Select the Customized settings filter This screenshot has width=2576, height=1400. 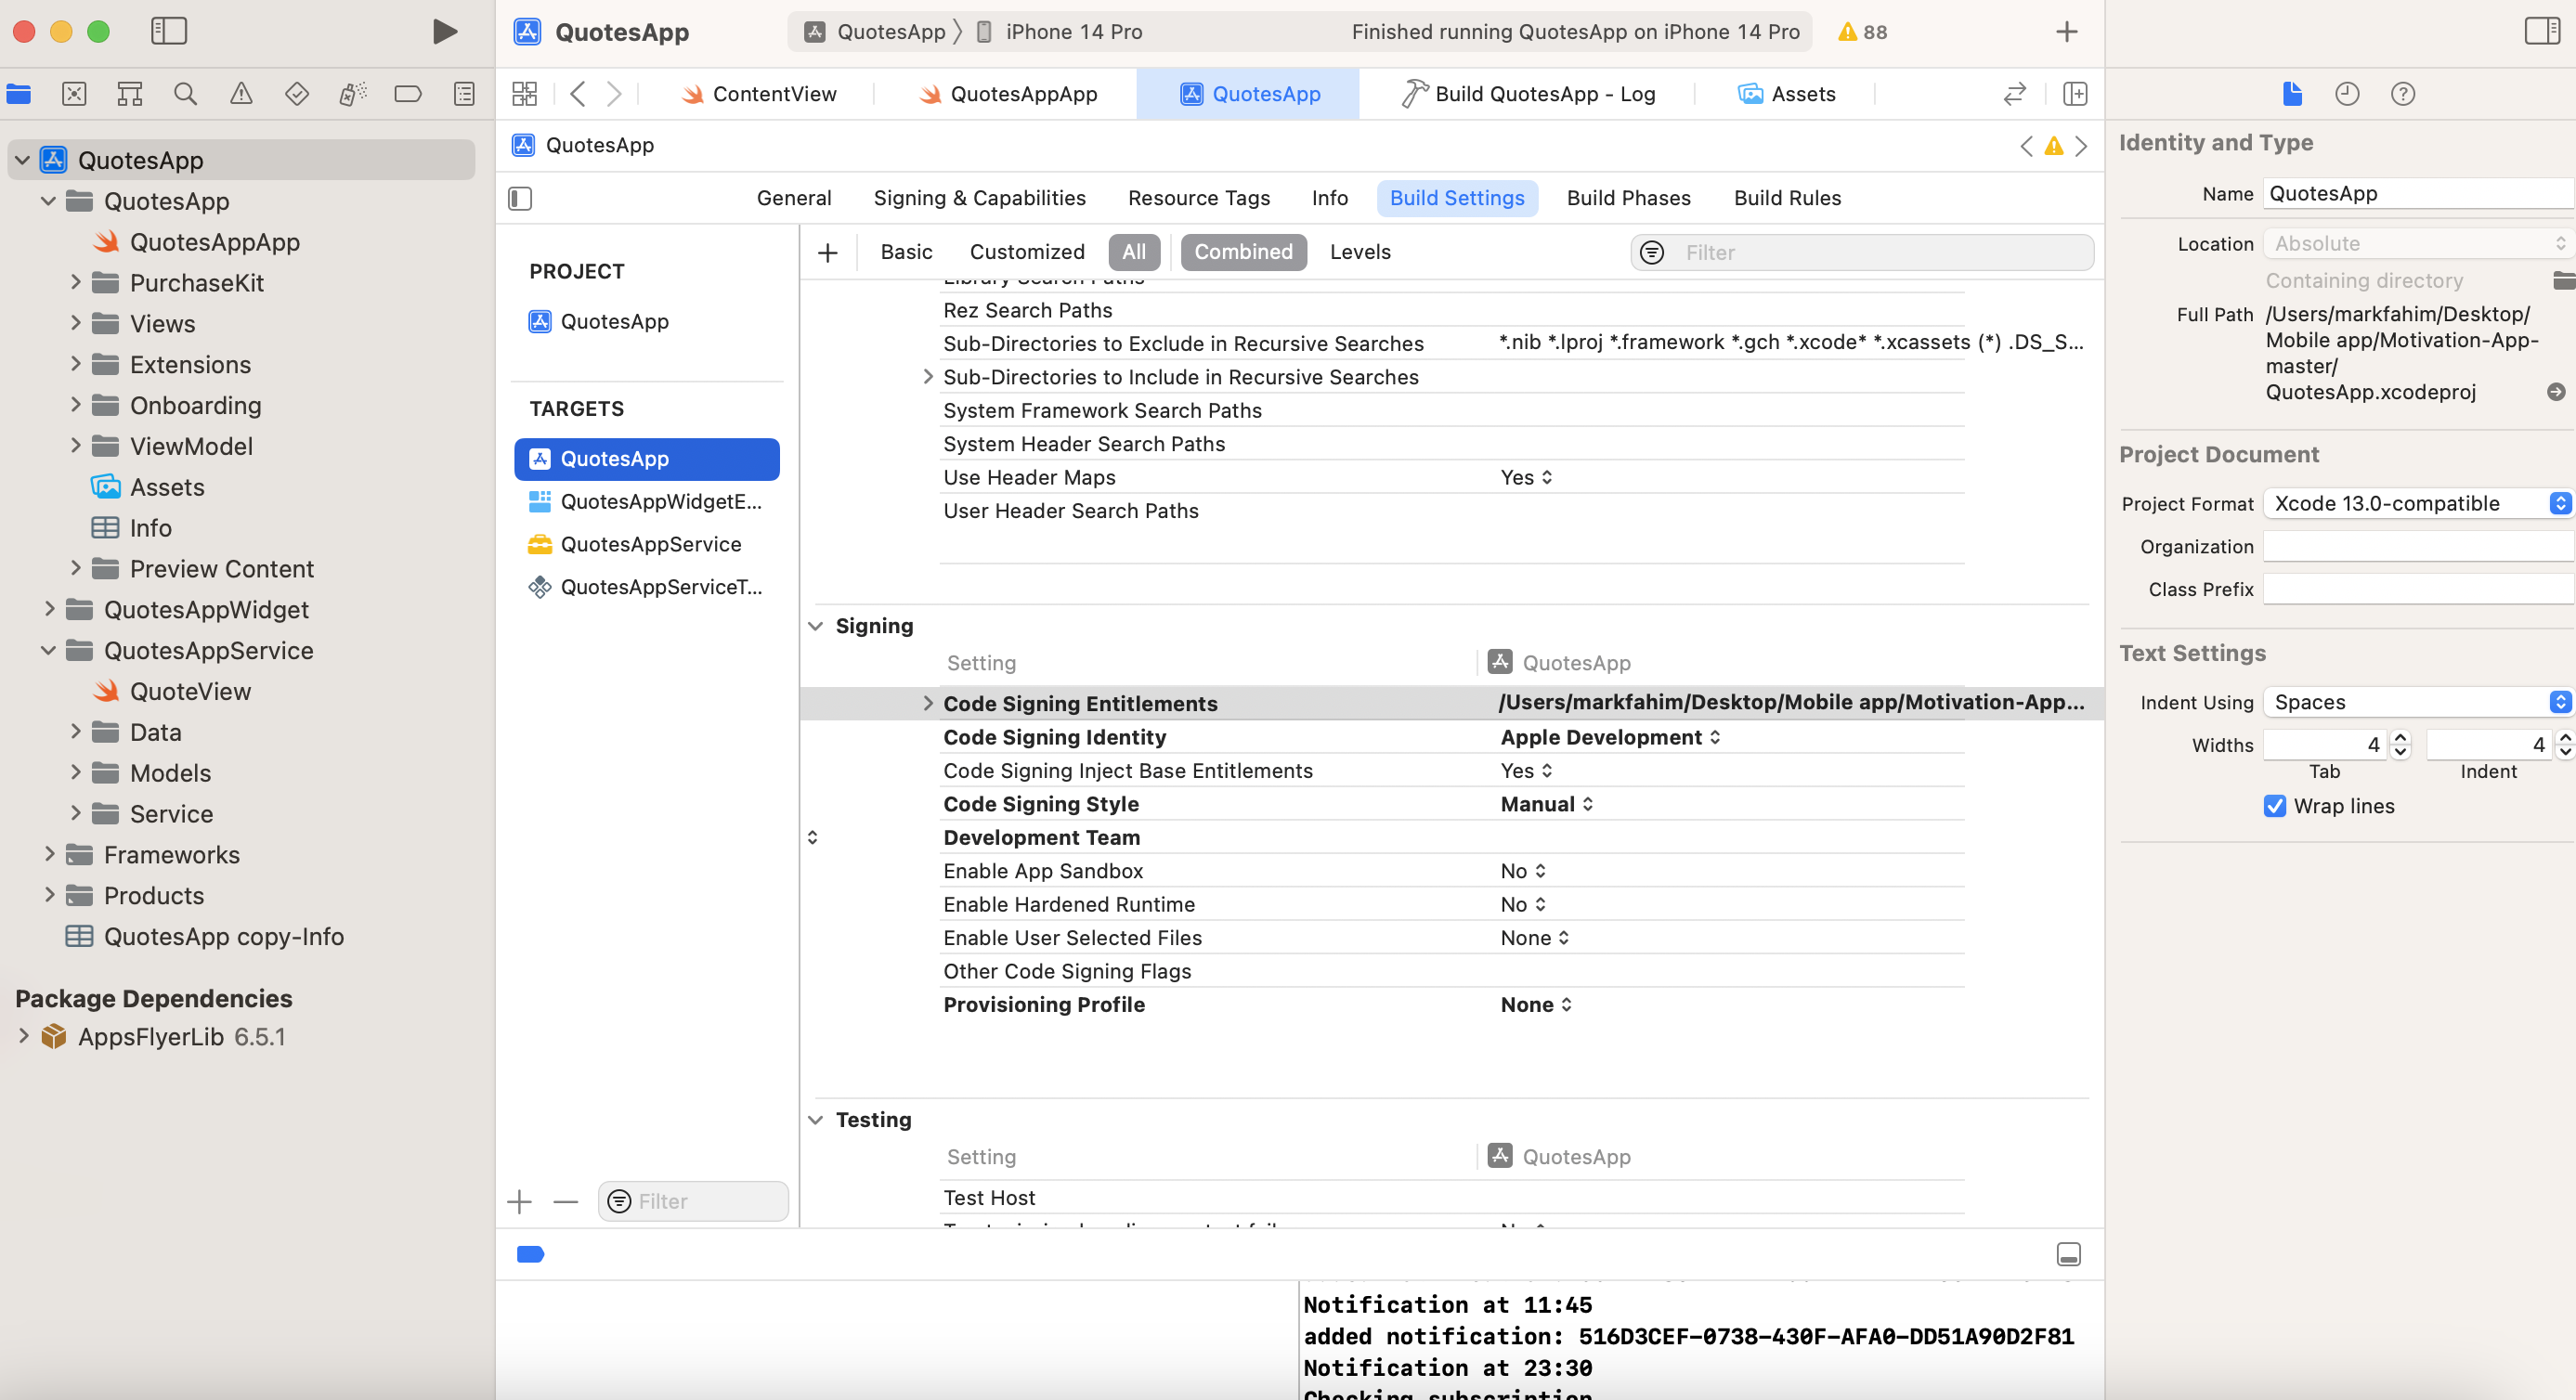coord(1027,252)
